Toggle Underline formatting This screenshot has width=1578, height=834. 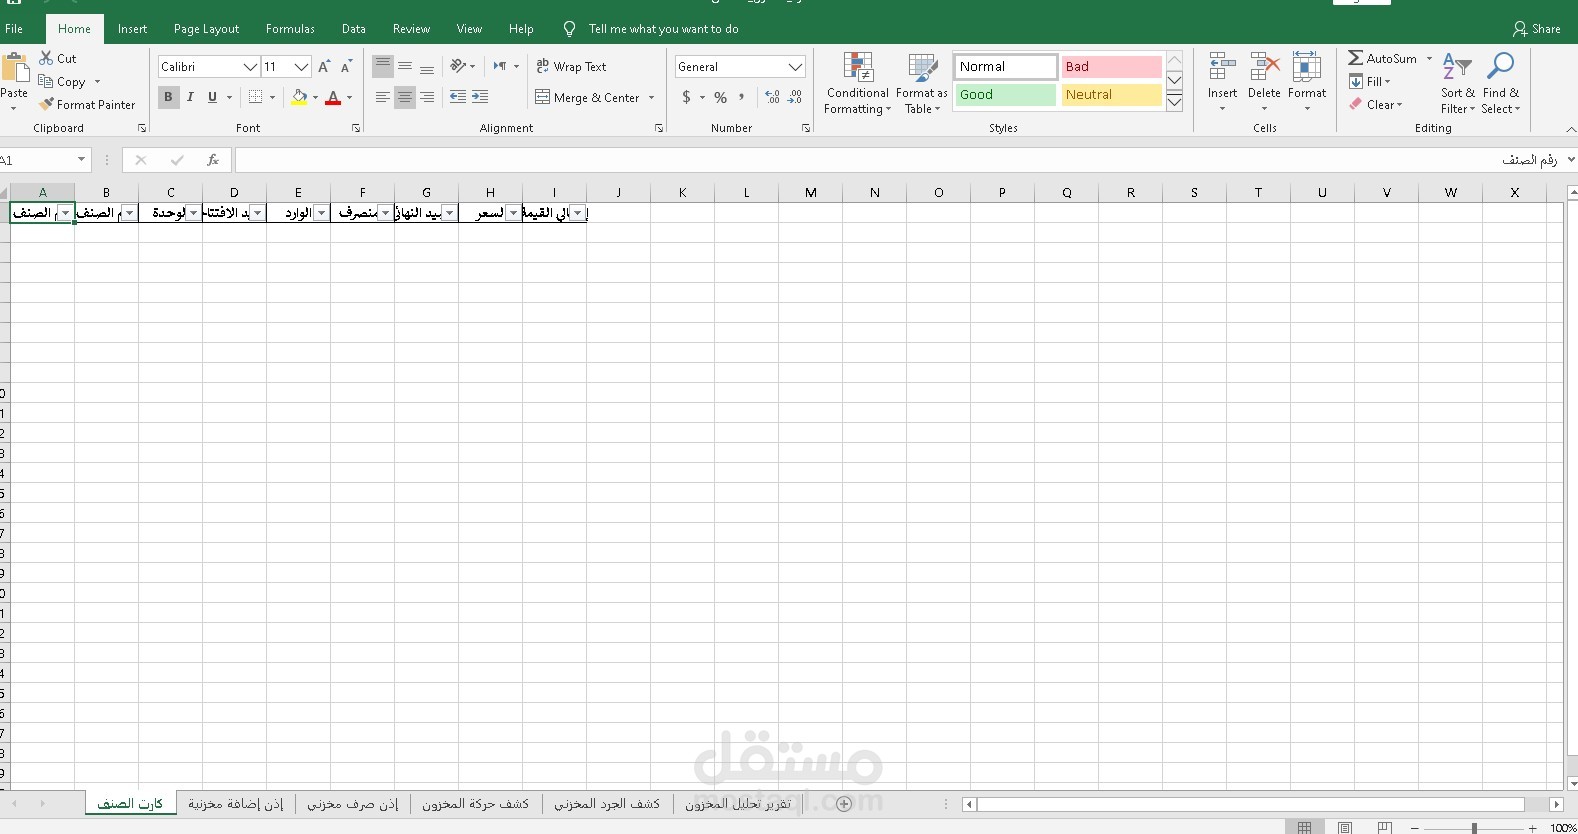[212, 97]
